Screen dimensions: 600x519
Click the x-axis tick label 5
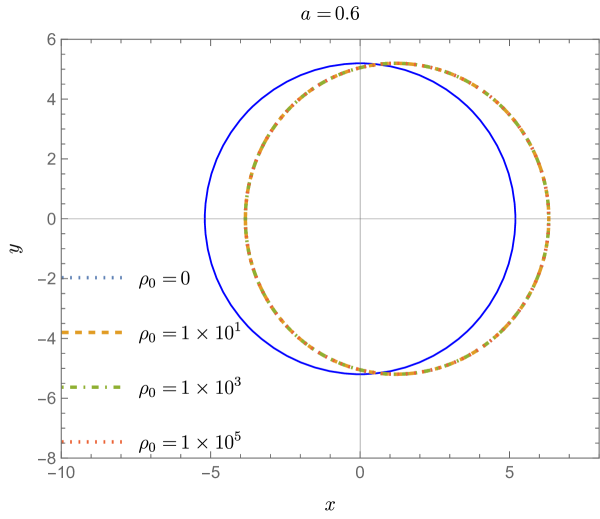pyautogui.click(x=509, y=473)
